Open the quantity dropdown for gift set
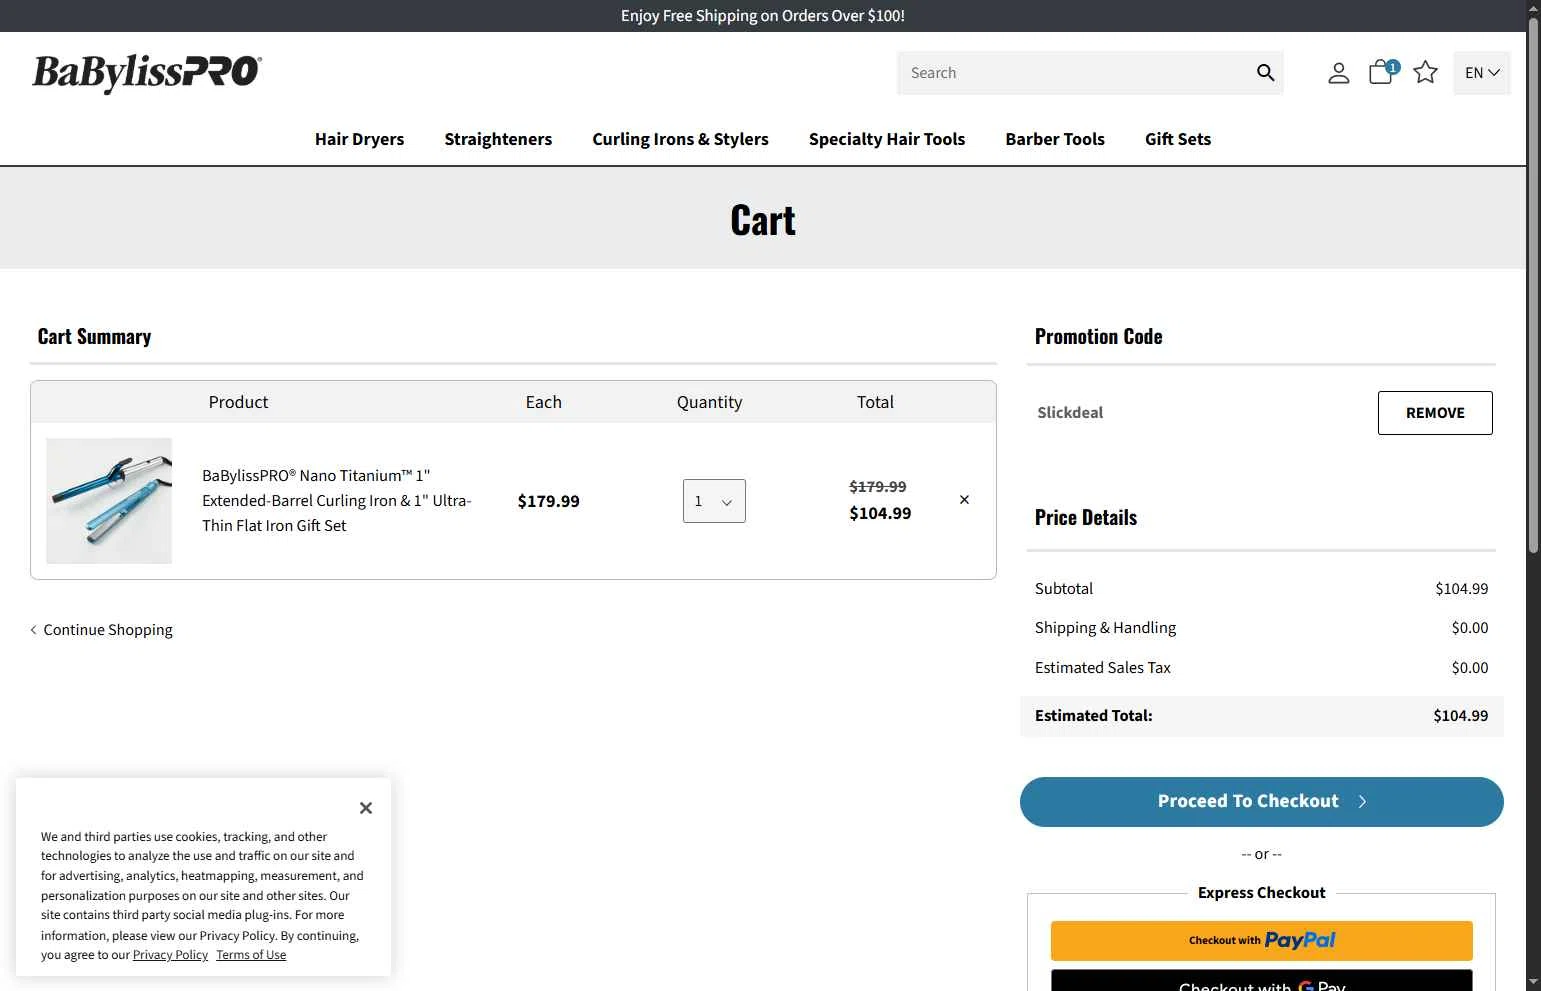The width and height of the screenshot is (1541, 991). pos(714,501)
